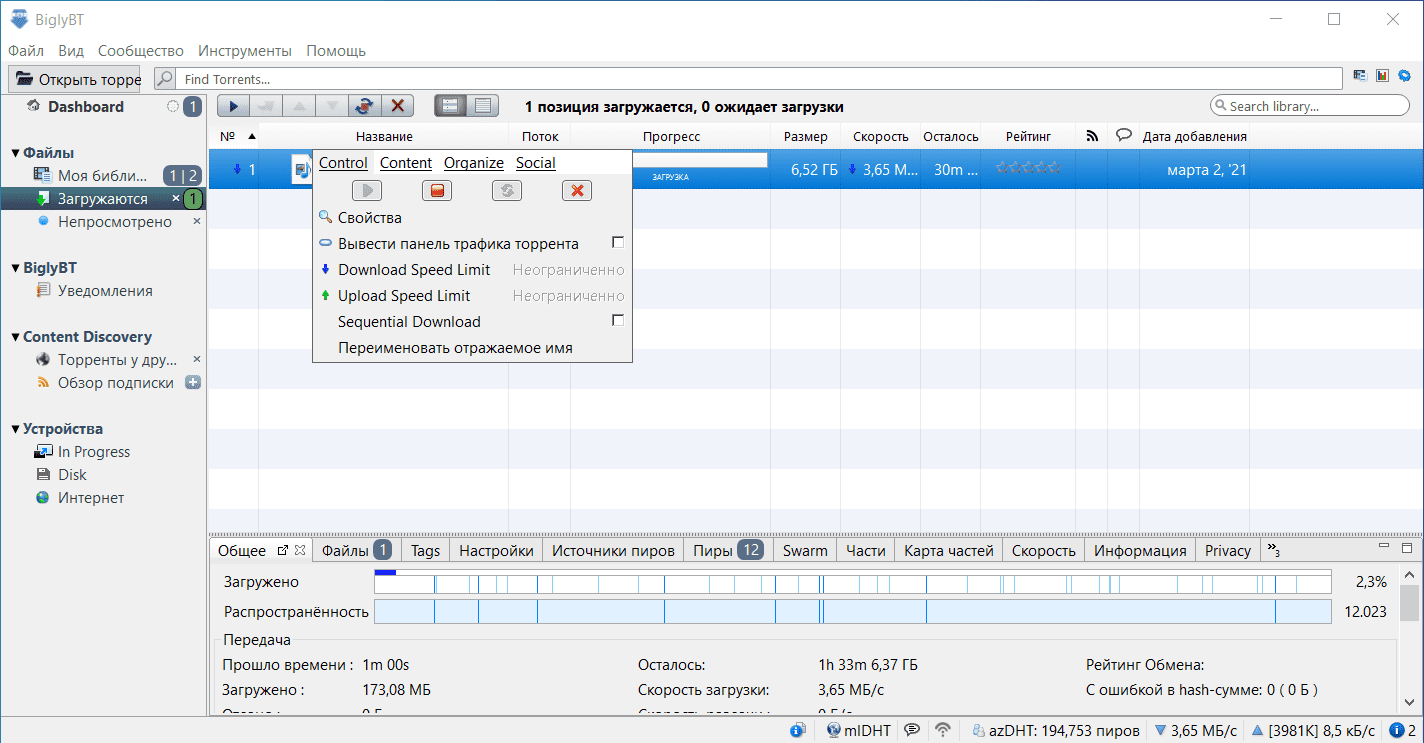This screenshot has height=743, width=1424.
Task: Collapse the Файлы sidebar section
Action: [x=15, y=153]
